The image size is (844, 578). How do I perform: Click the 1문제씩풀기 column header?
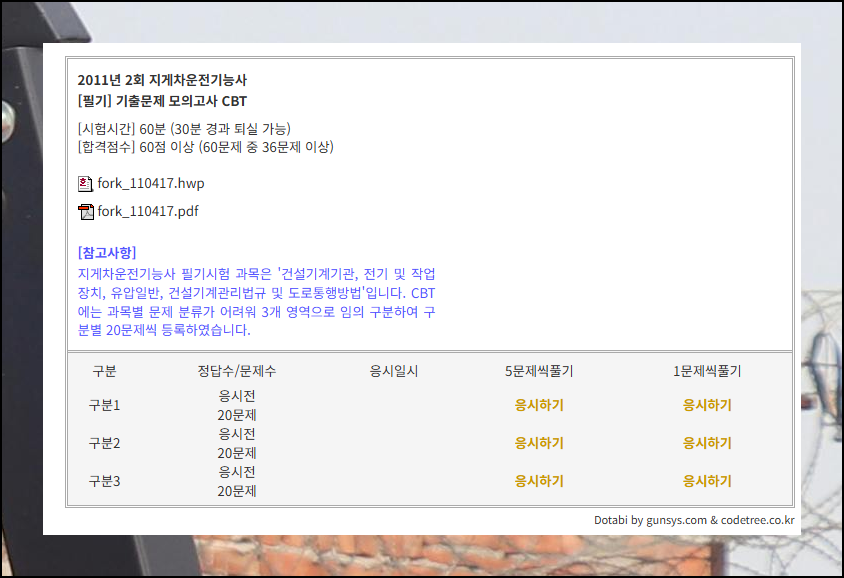coord(707,371)
